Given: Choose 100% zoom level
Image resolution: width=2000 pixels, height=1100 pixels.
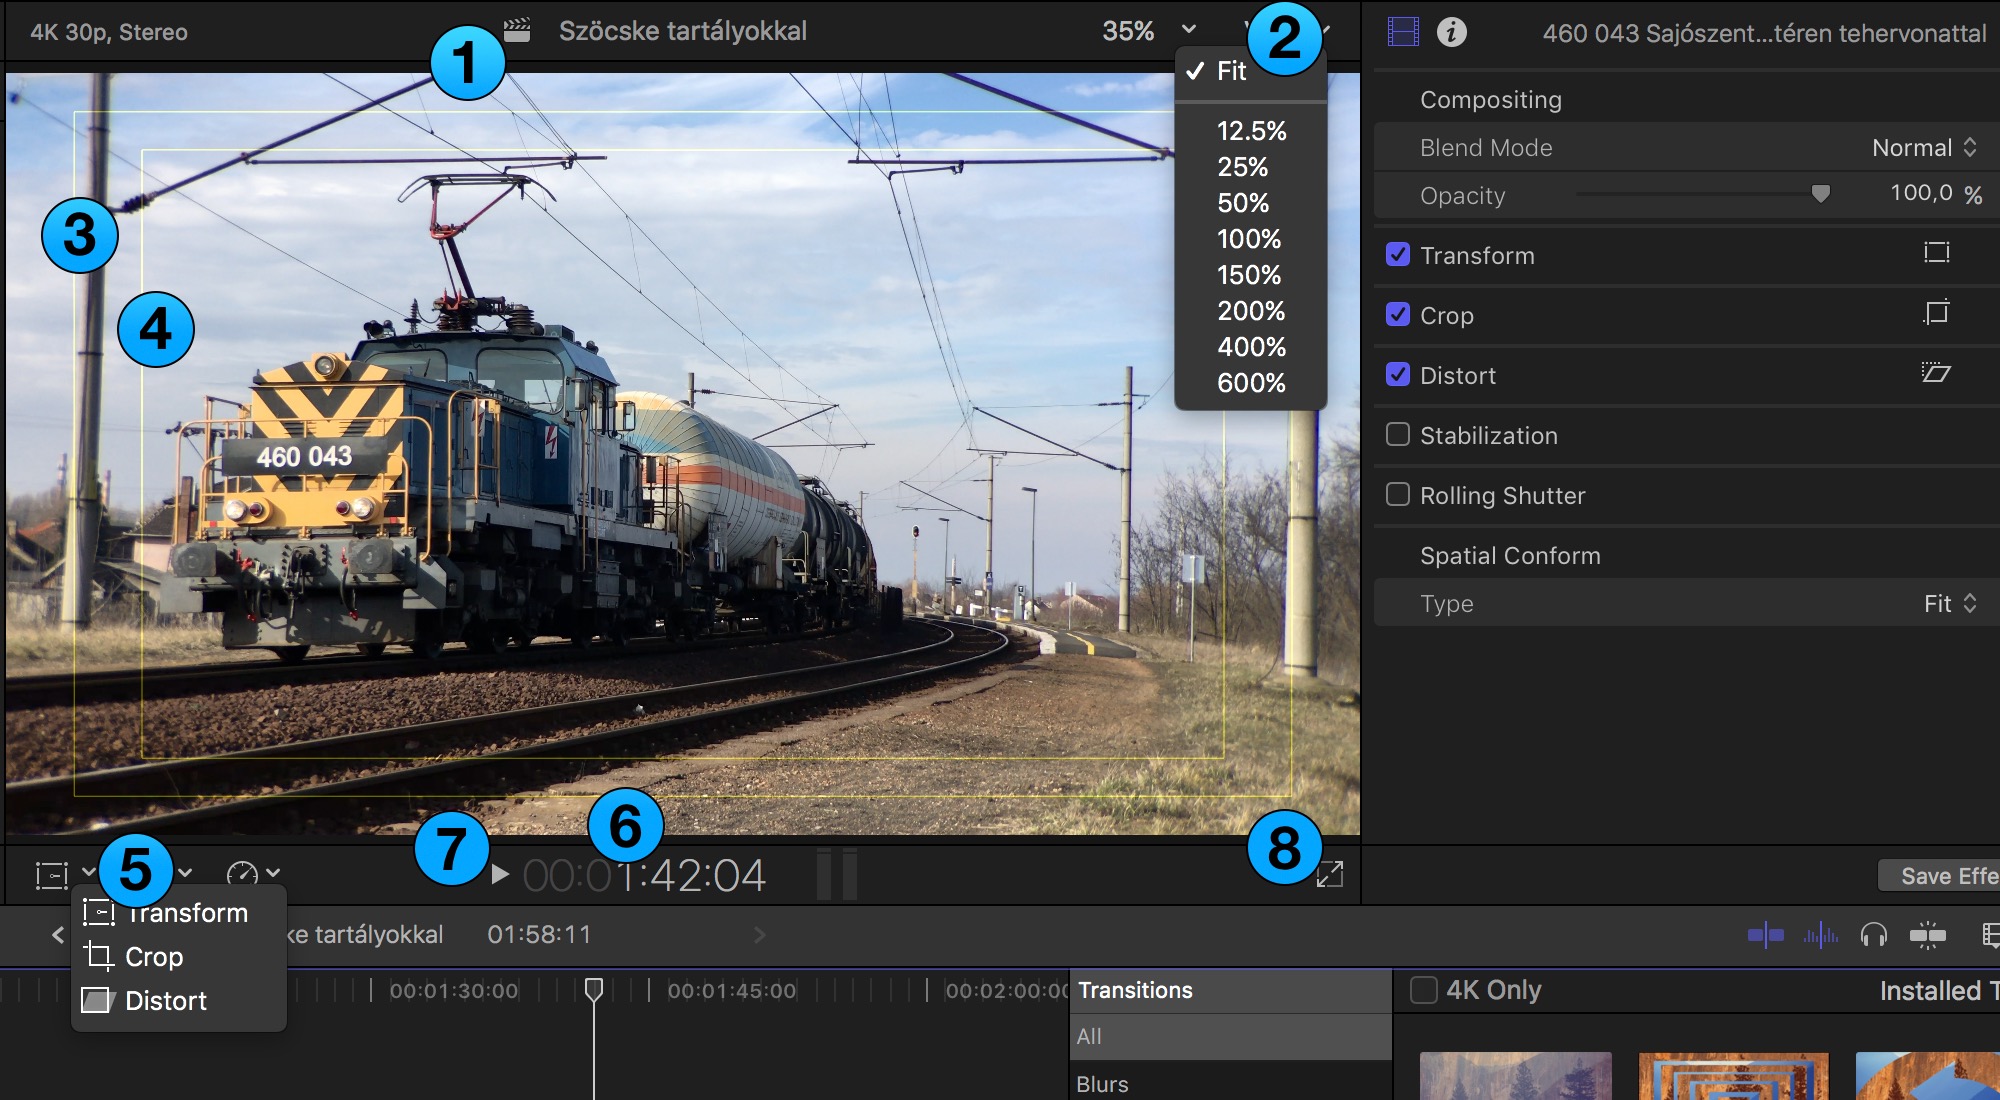Looking at the screenshot, I should 1250,239.
